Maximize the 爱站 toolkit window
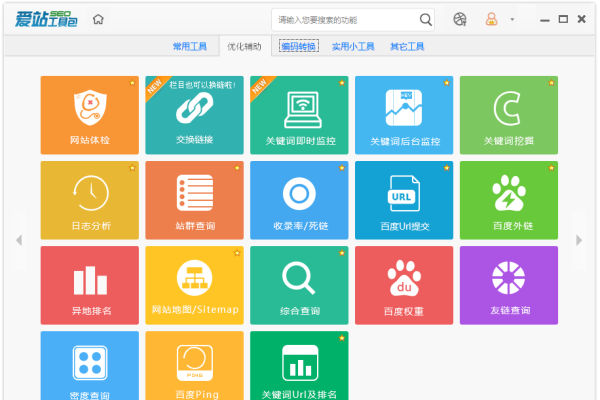 click(563, 19)
